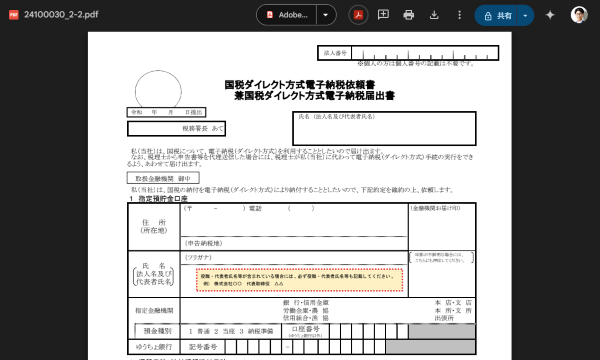The image size is (600, 360).
Task: Click the 1 指定預貯金口座 heading
Action: point(158,199)
